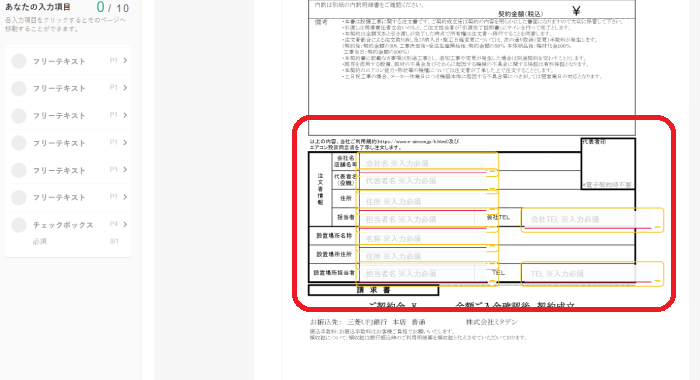Select the 会社TEL ※入力必須 field
The image size is (700, 380).
[592, 220]
